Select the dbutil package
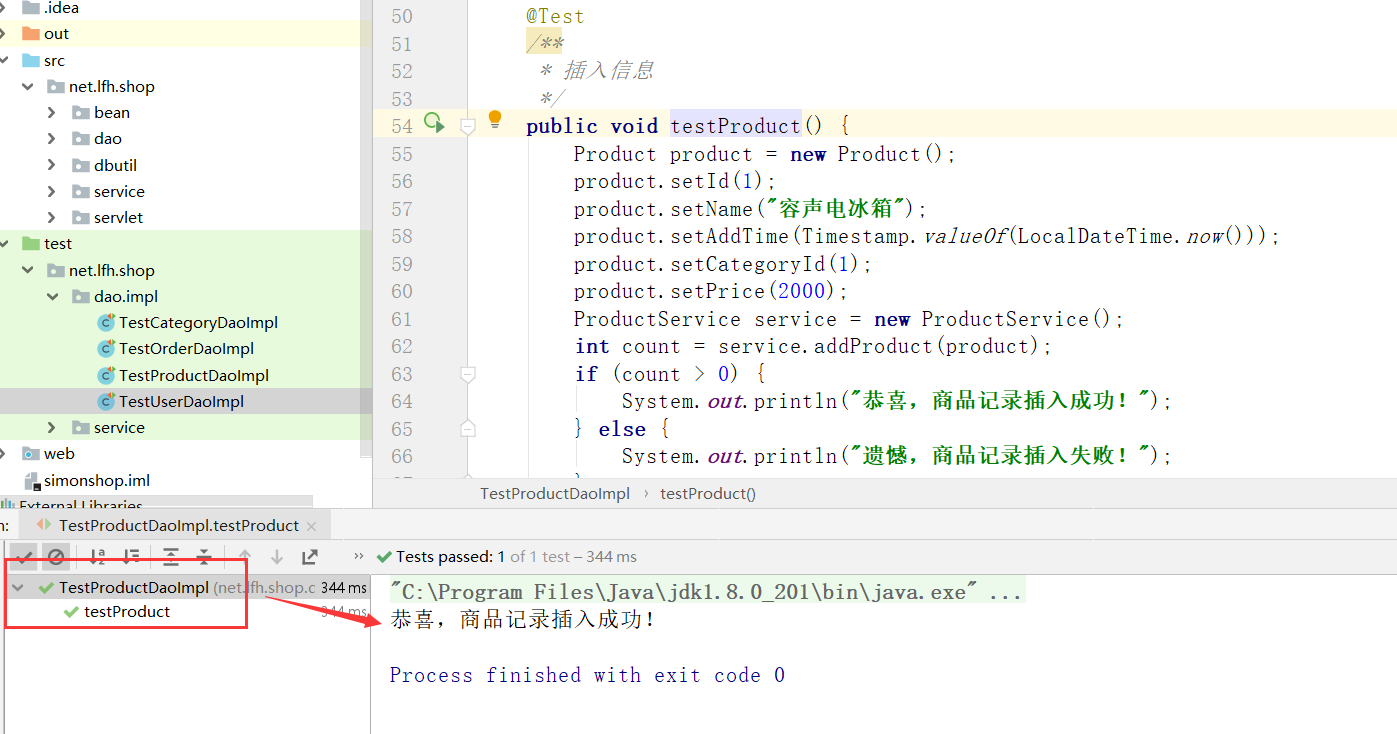This screenshot has height=734, width=1397. 115,166
